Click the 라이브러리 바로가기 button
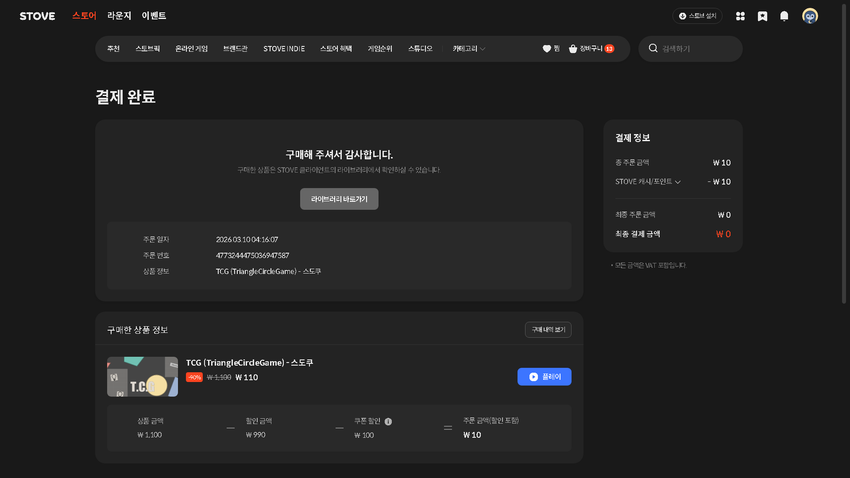The image size is (850, 478). click(339, 199)
